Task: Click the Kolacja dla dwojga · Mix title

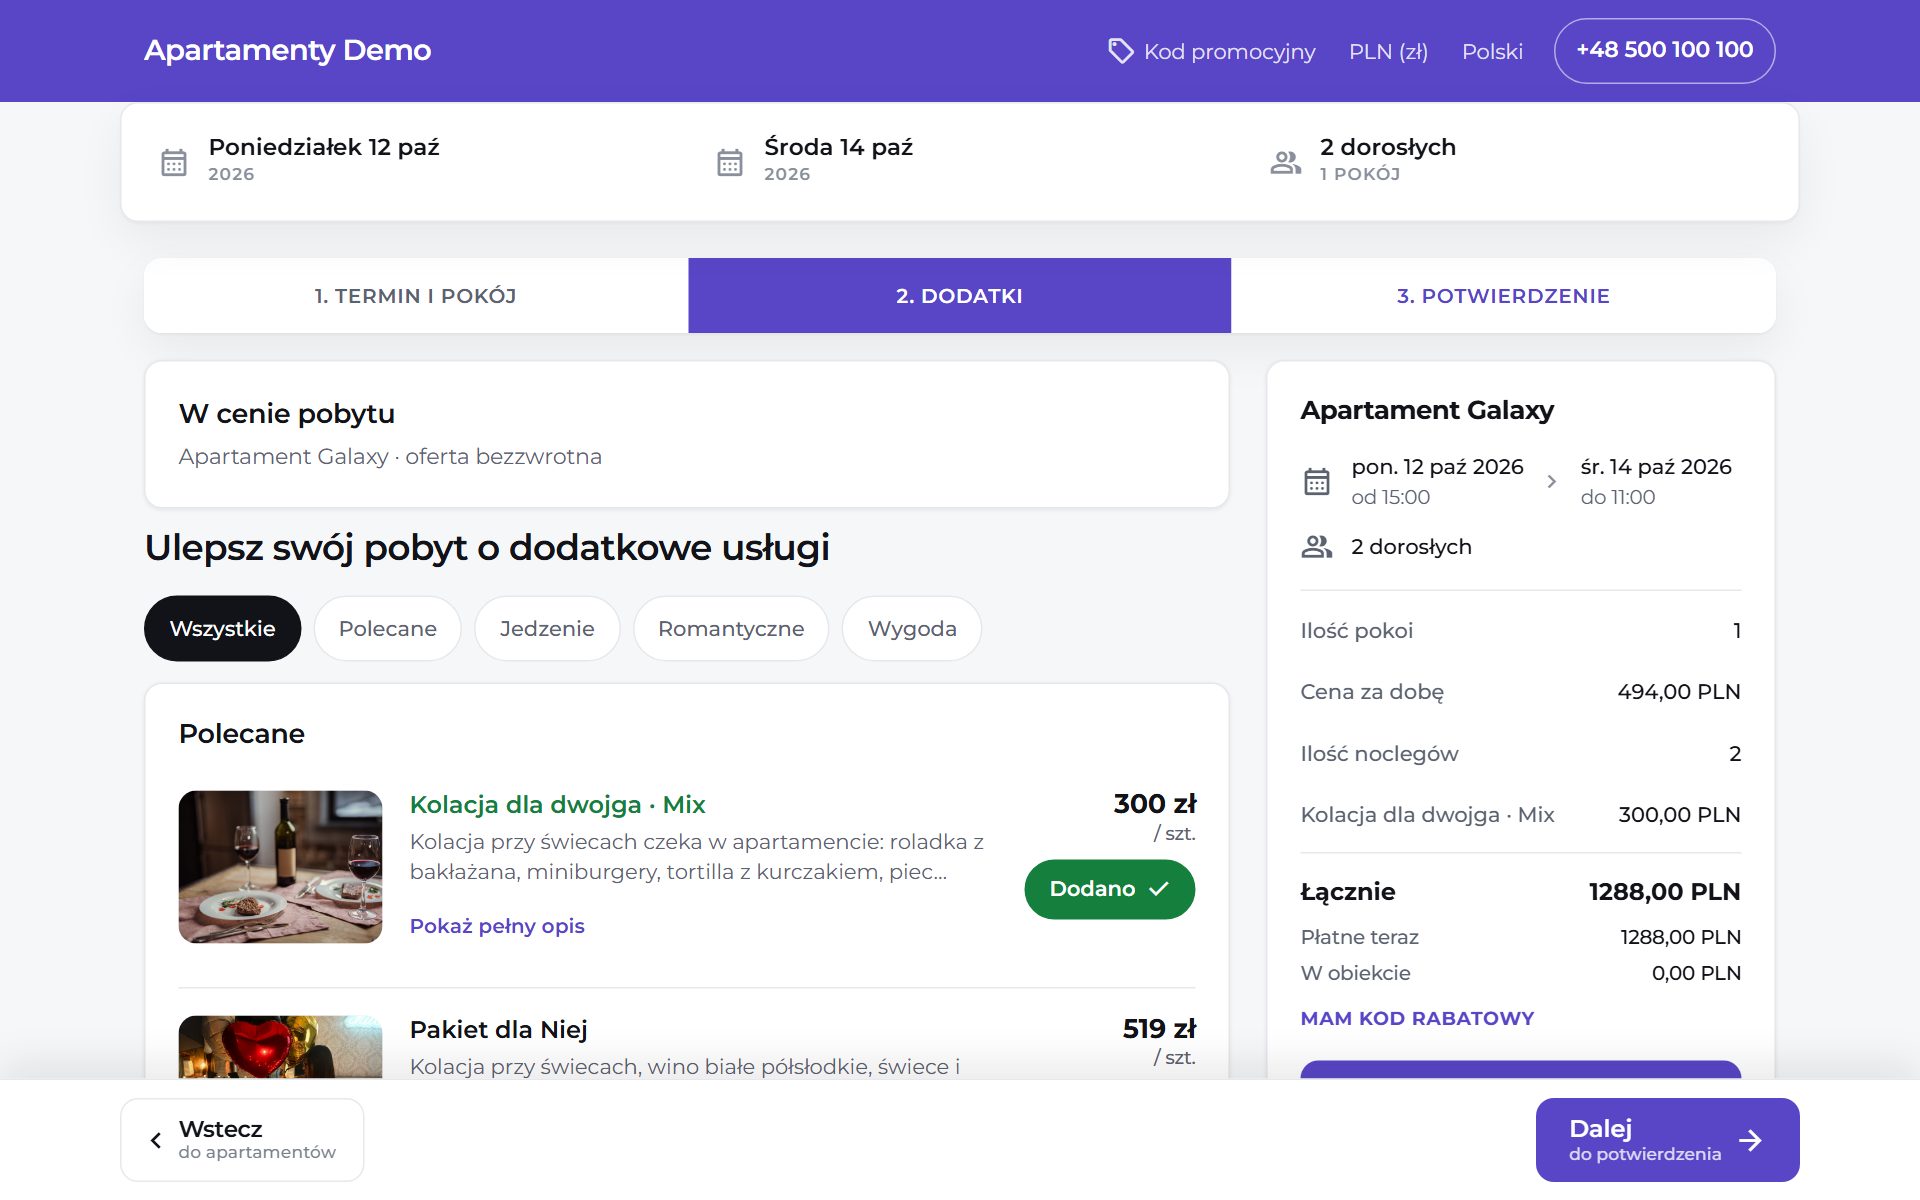Action: click(x=557, y=804)
